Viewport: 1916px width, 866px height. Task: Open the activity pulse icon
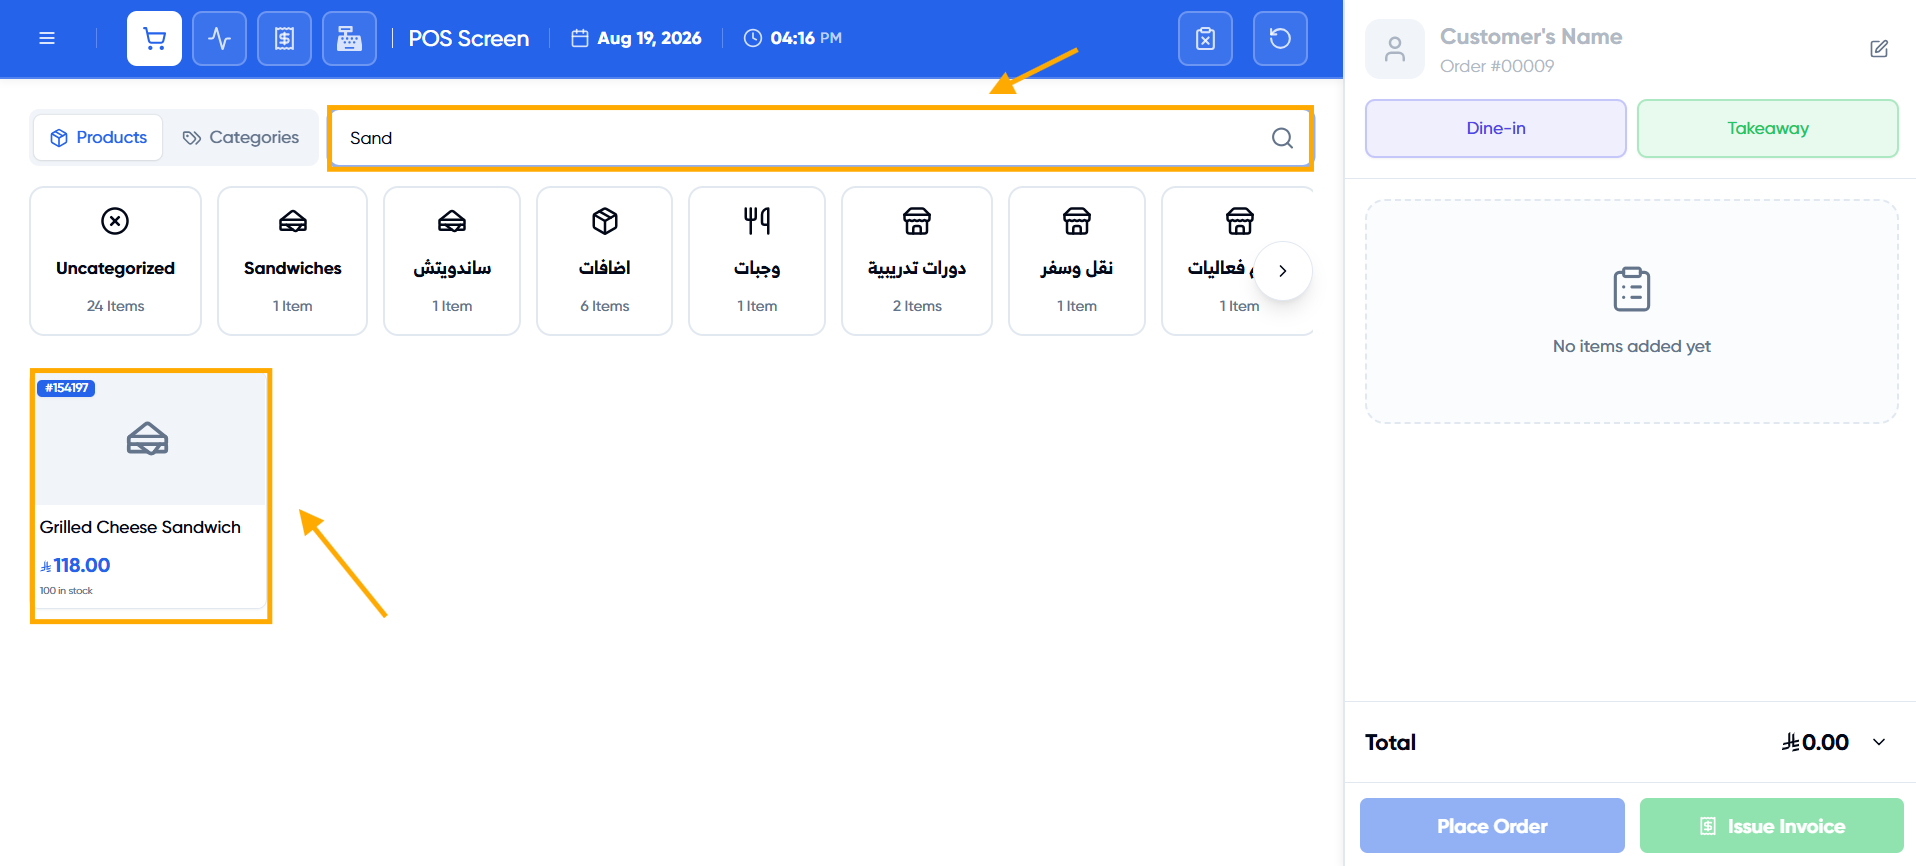point(219,38)
